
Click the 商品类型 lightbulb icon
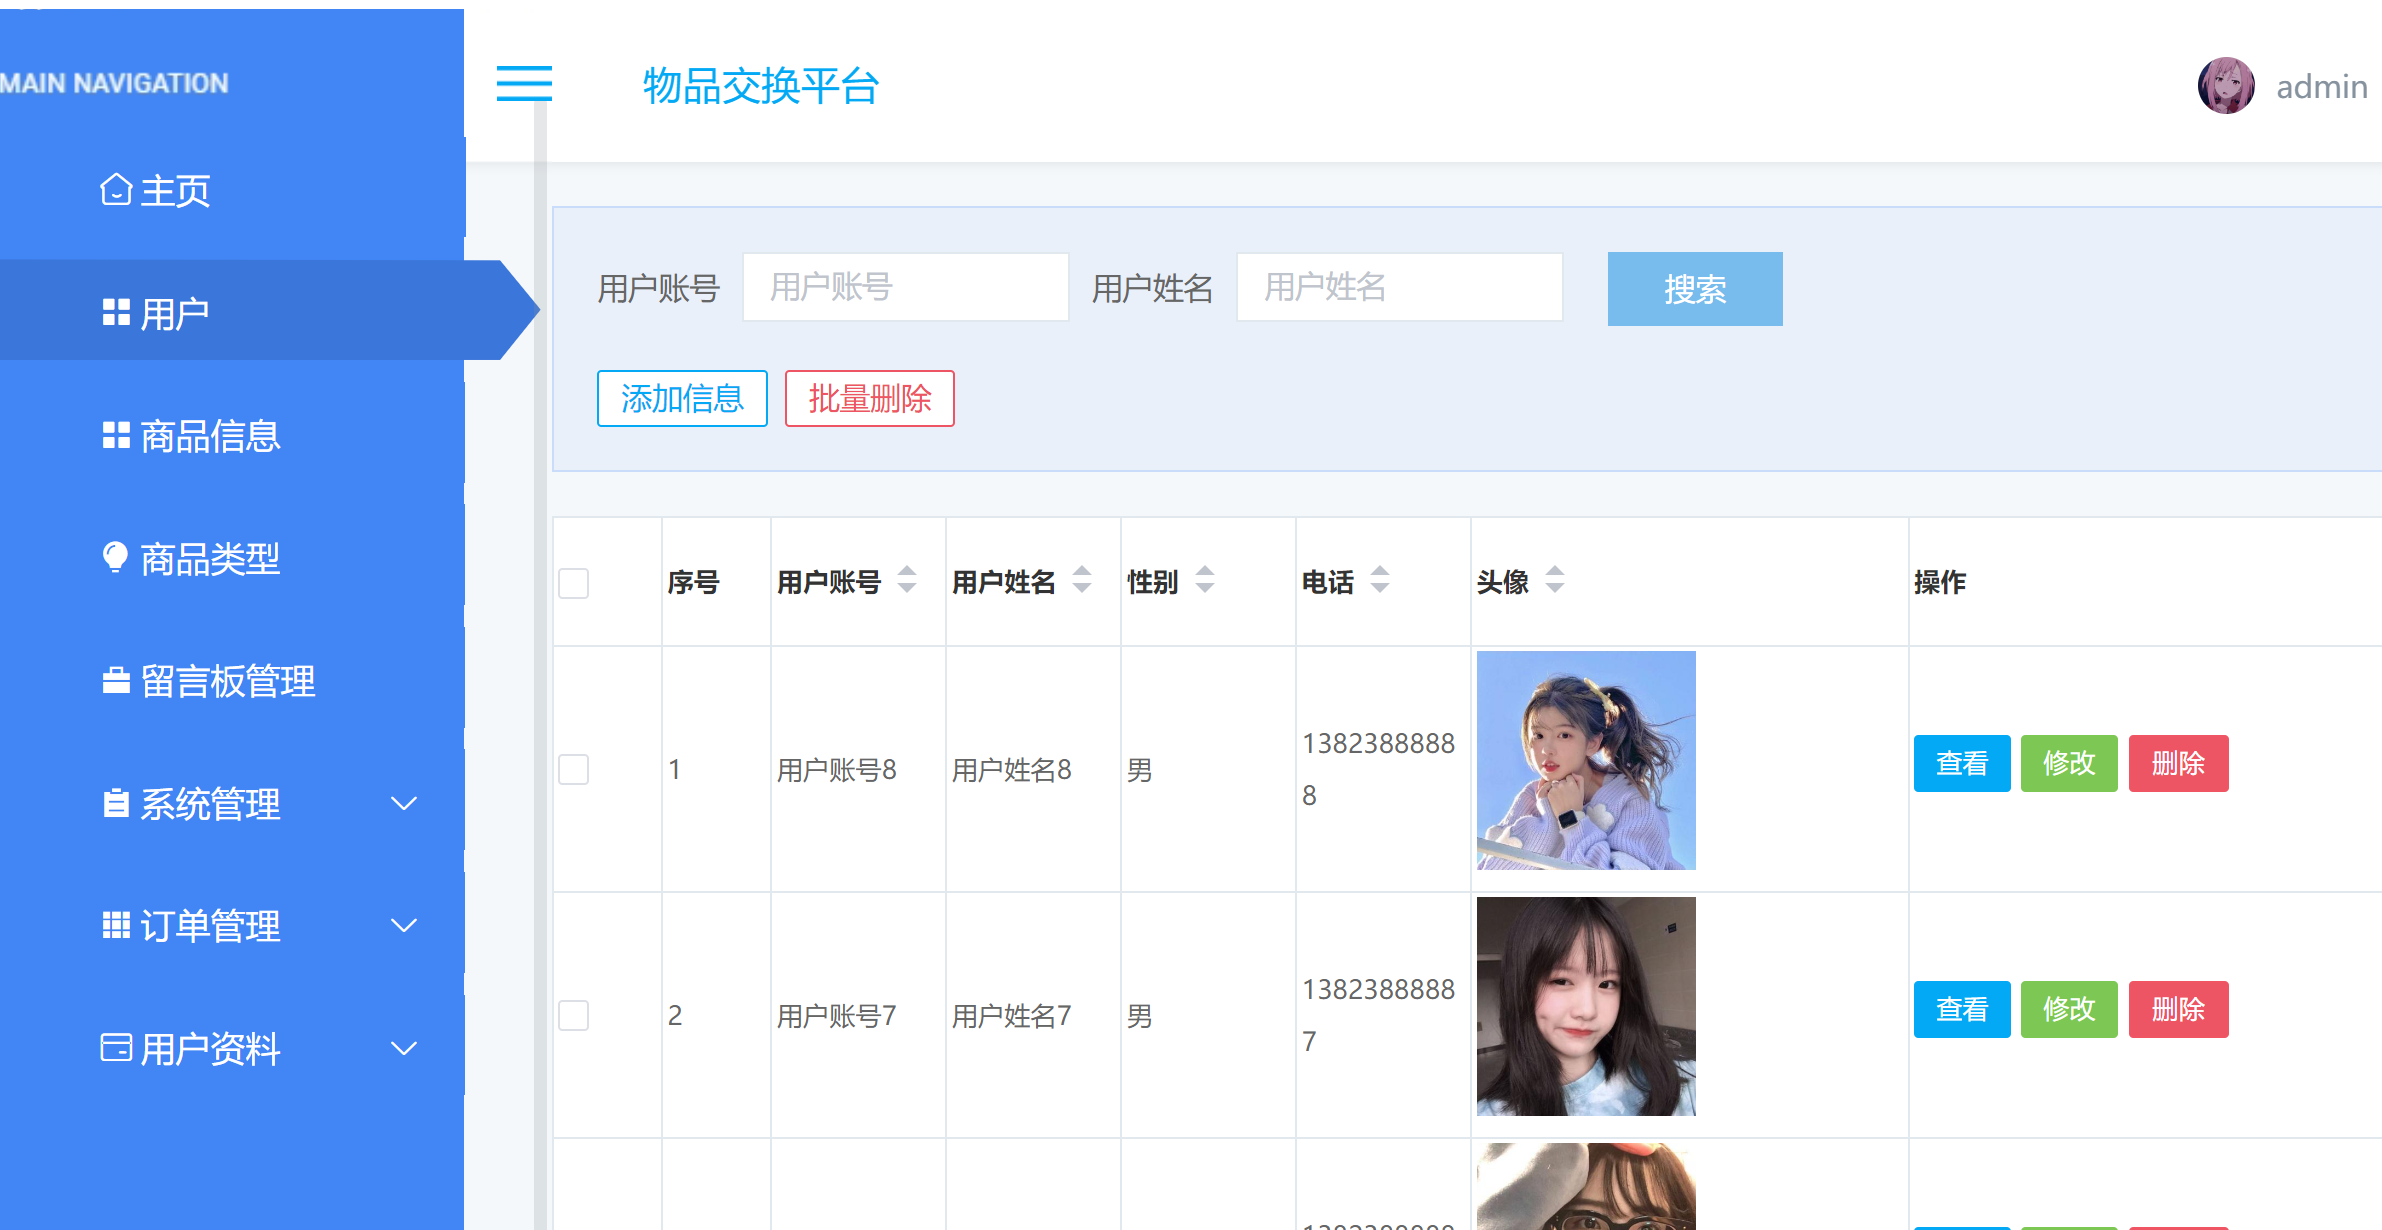coord(114,557)
